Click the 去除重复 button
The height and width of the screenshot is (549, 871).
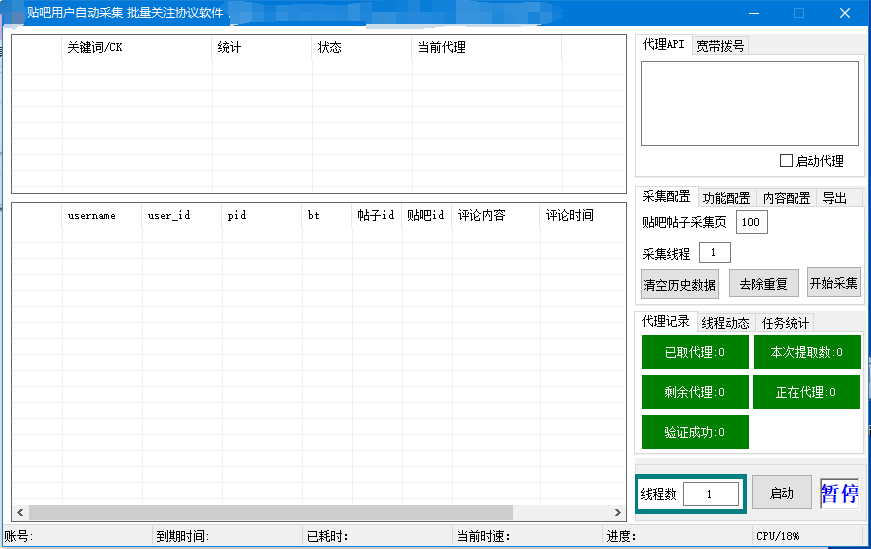[764, 284]
